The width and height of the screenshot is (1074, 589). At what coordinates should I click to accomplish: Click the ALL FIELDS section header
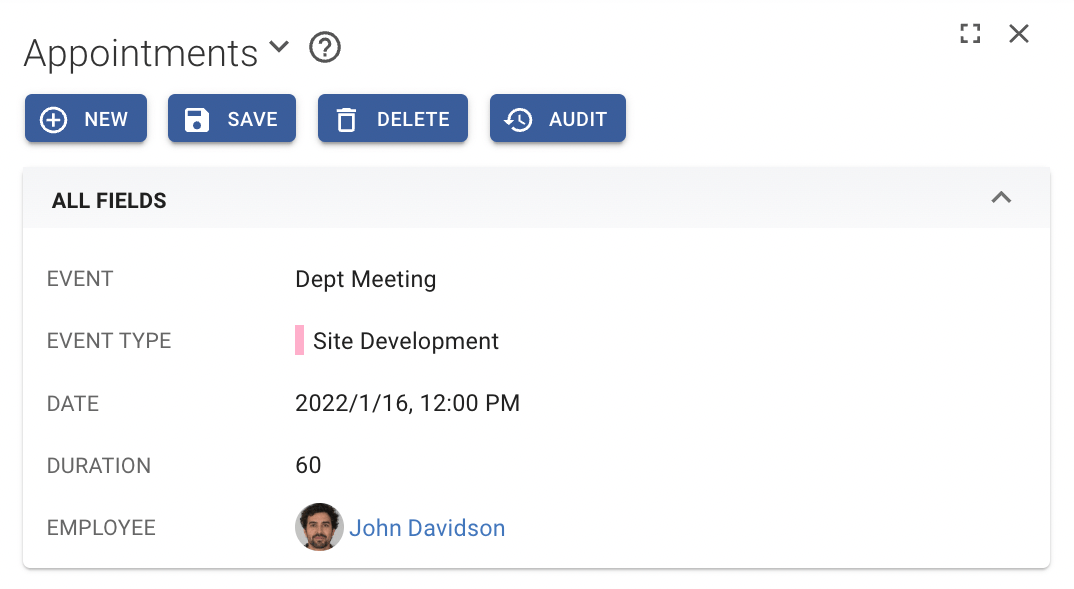pos(109,200)
